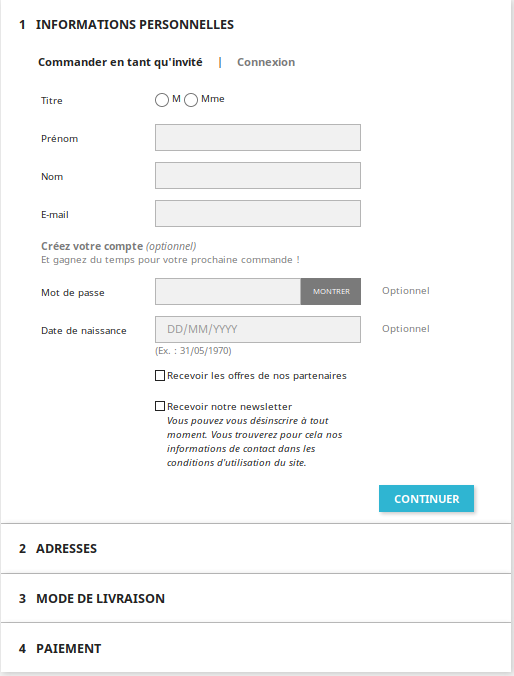
Task: Click the MONTRER password button
Action: point(331,291)
